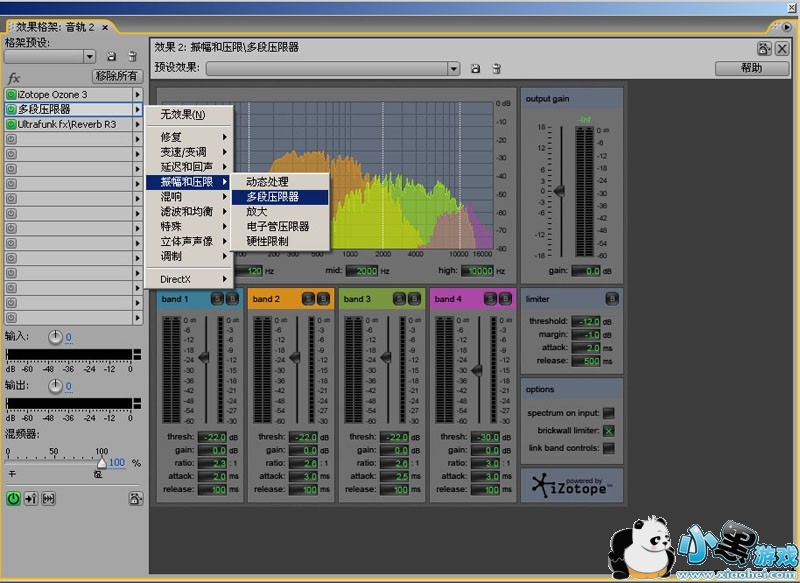Open the rack preset dropdown
800x583 pixels.
[x=90, y=57]
